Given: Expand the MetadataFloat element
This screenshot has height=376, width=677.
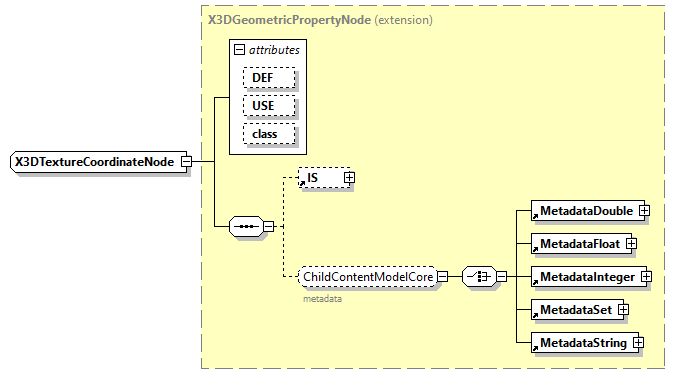Looking at the screenshot, I should pyautogui.click(x=631, y=243).
